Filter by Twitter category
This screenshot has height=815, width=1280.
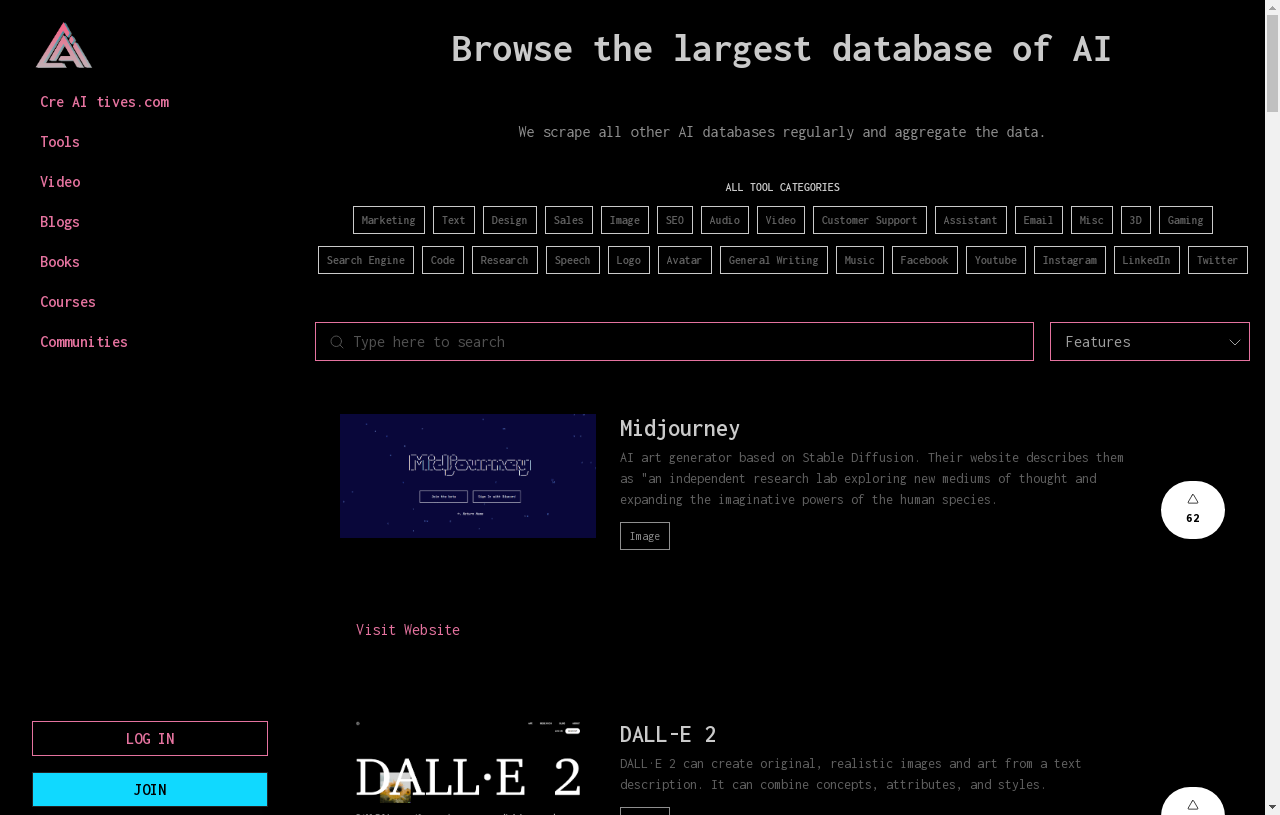pyautogui.click(x=1218, y=260)
